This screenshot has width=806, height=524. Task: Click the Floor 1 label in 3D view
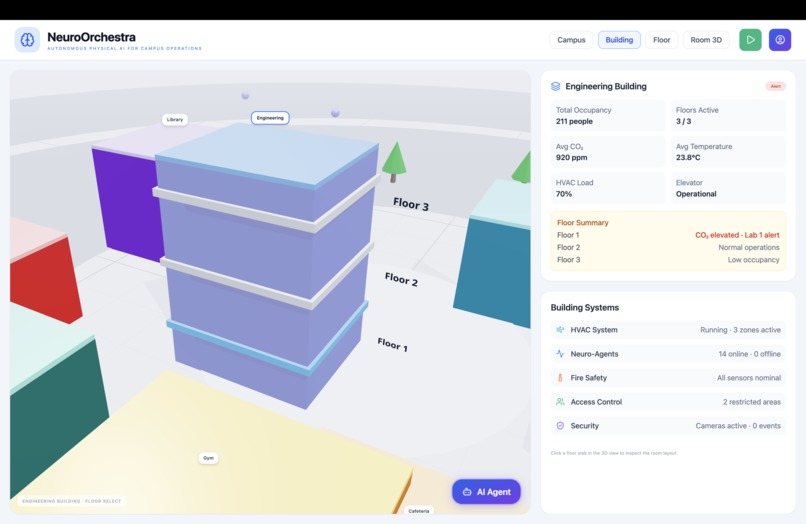tap(393, 345)
